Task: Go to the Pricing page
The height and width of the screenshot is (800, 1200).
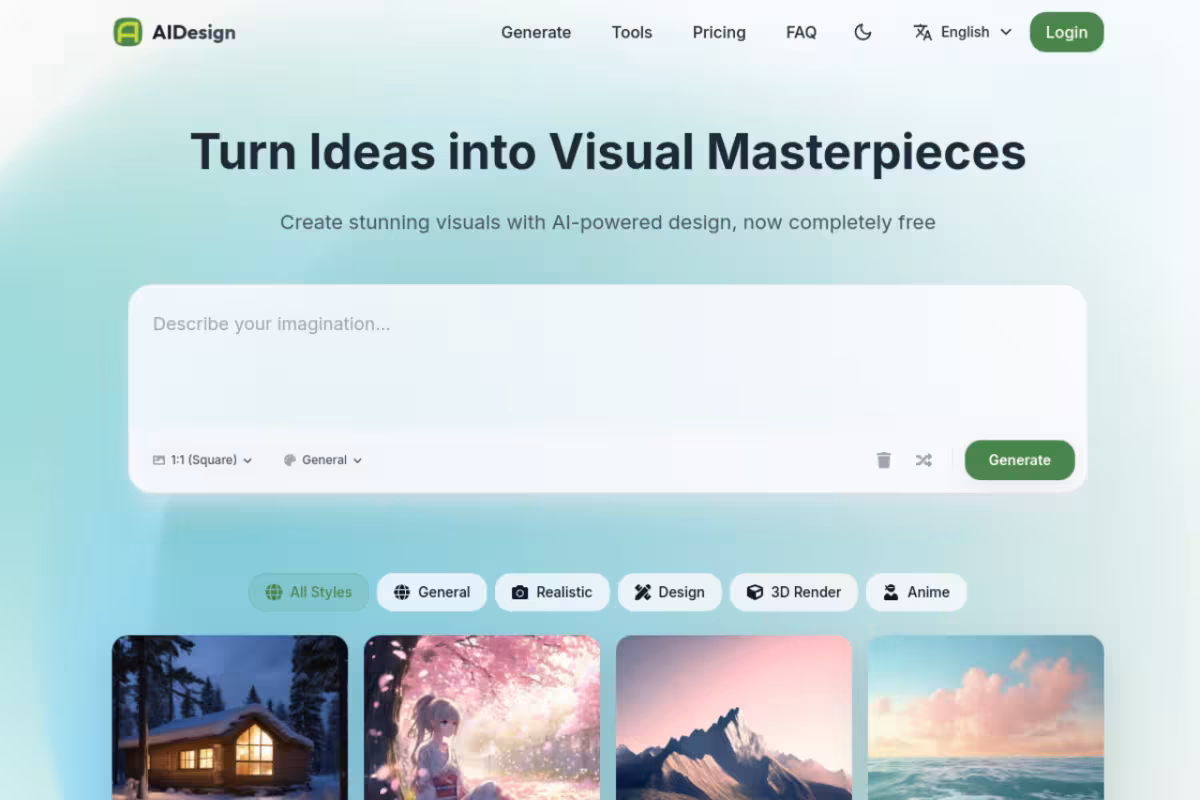Action: [719, 32]
